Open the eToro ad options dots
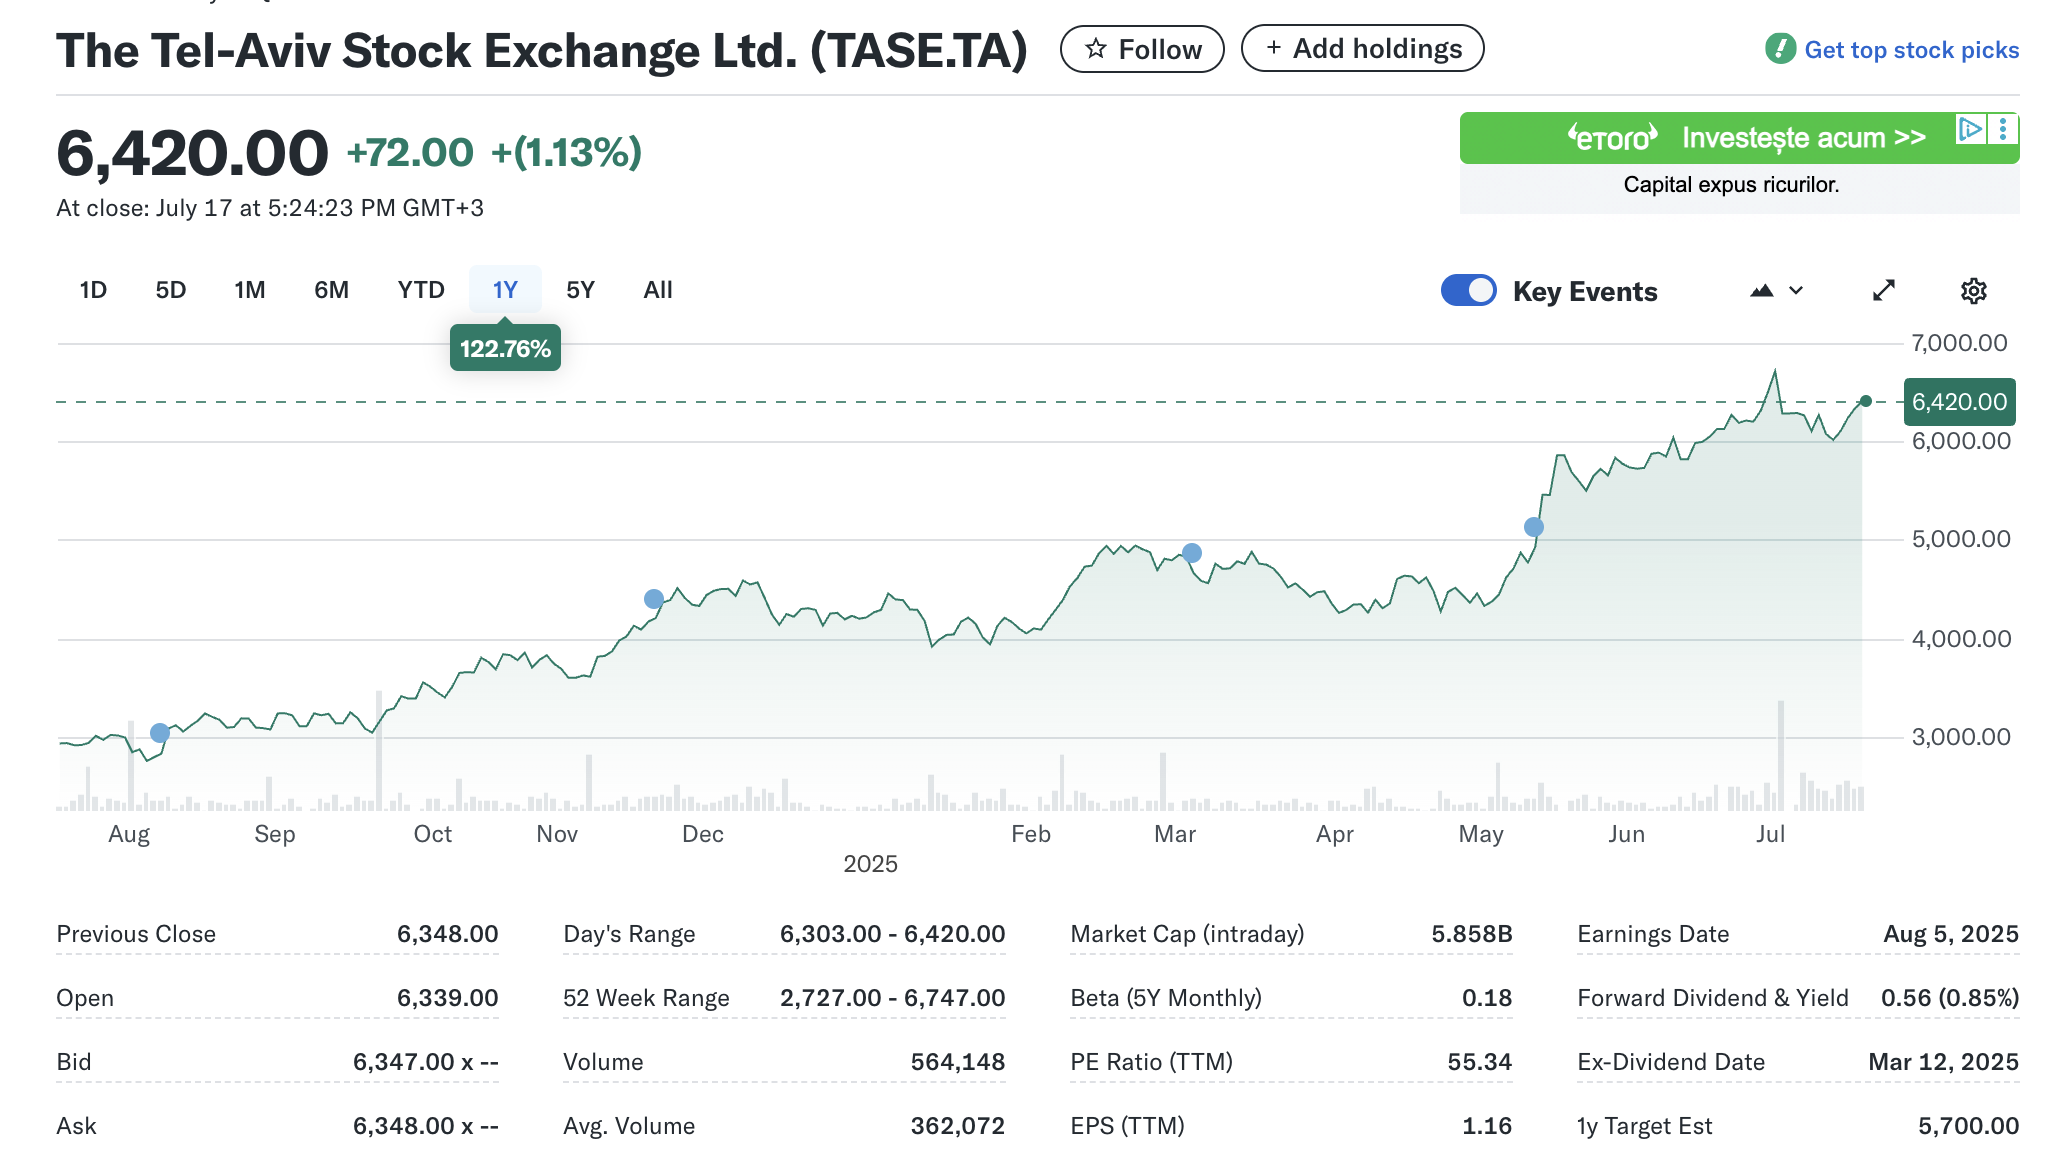2064x1160 pixels. coord(2002,129)
